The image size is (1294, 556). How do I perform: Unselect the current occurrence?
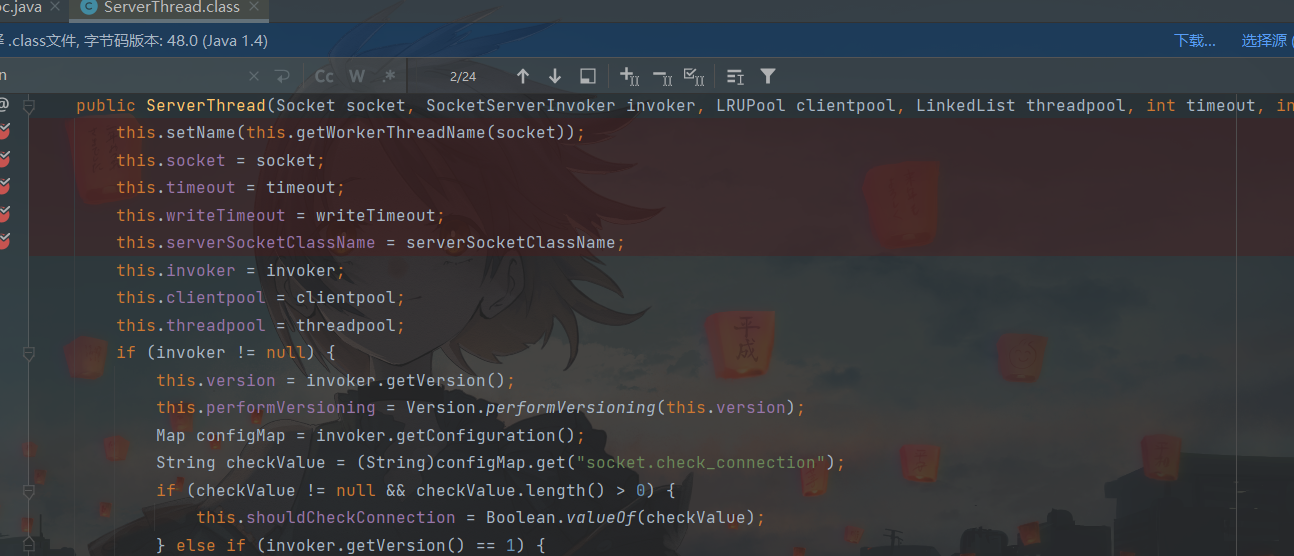click(x=661, y=77)
